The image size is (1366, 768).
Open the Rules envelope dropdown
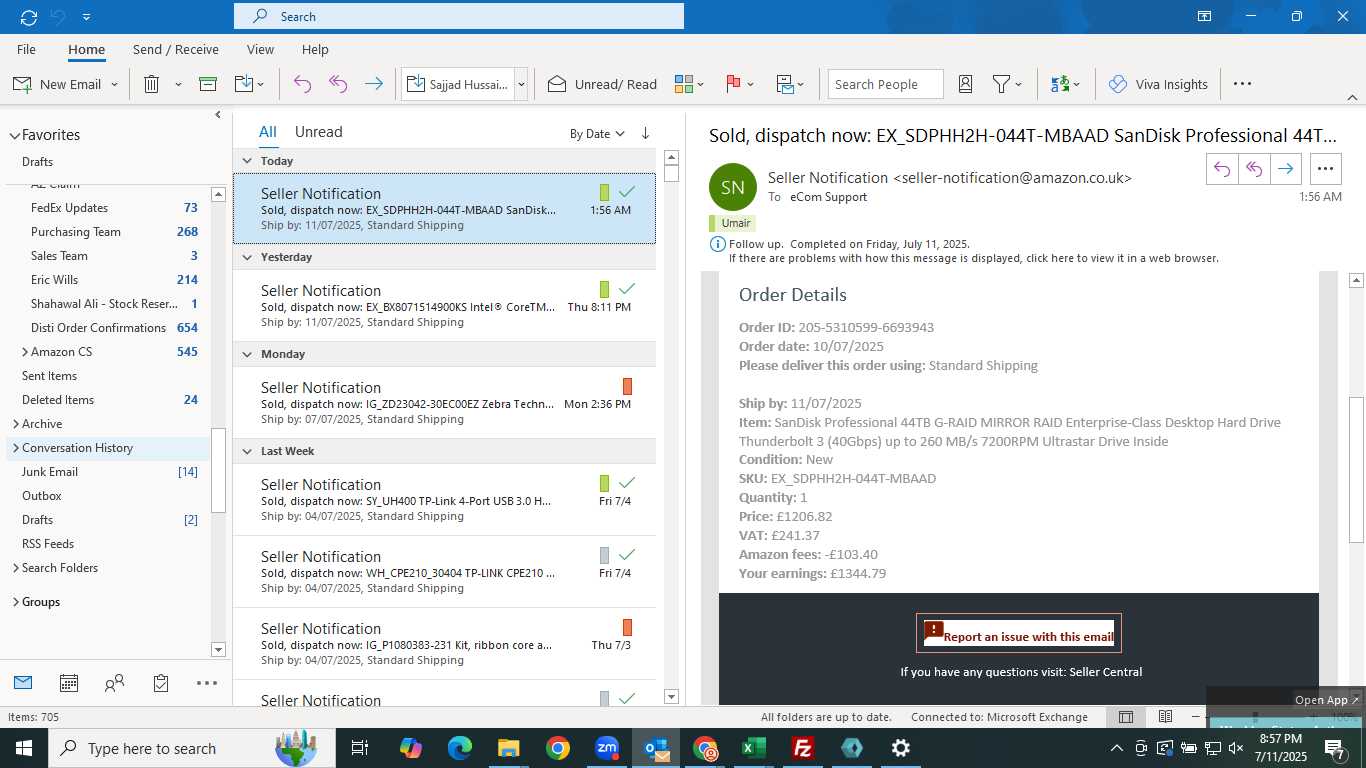coord(791,84)
